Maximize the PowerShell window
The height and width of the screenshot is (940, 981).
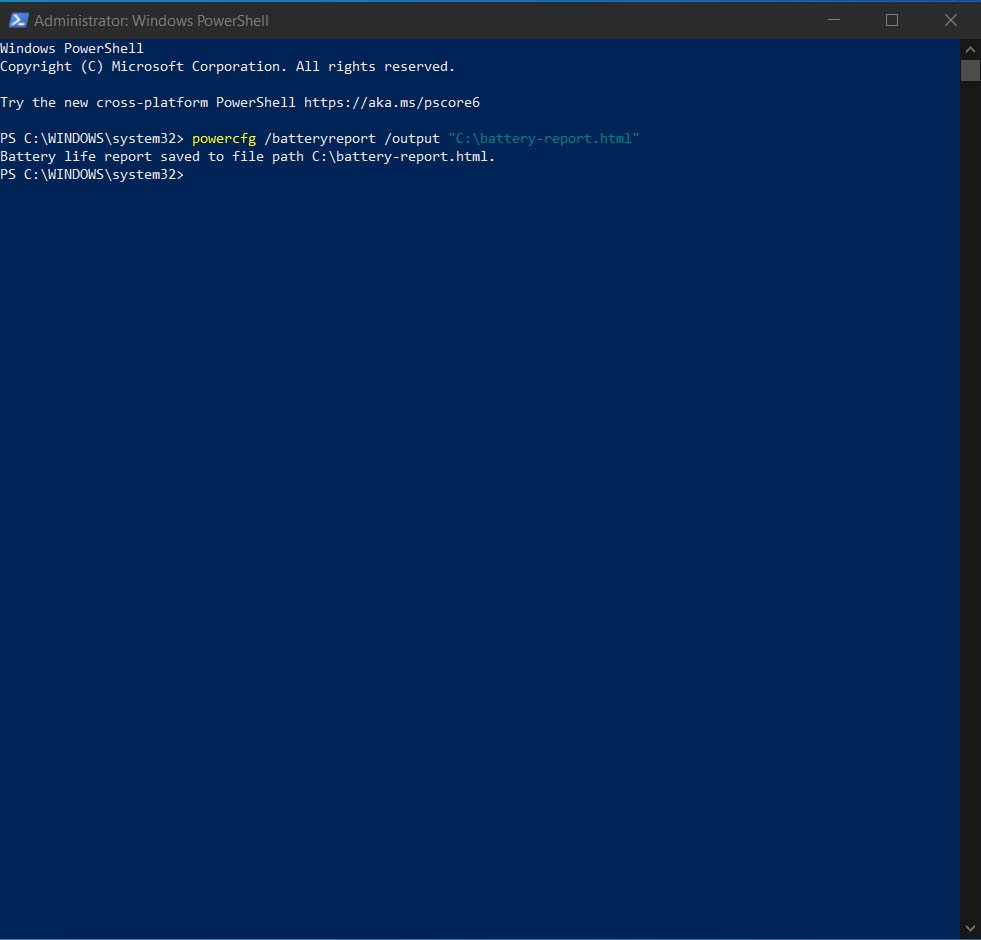point(892,20)
